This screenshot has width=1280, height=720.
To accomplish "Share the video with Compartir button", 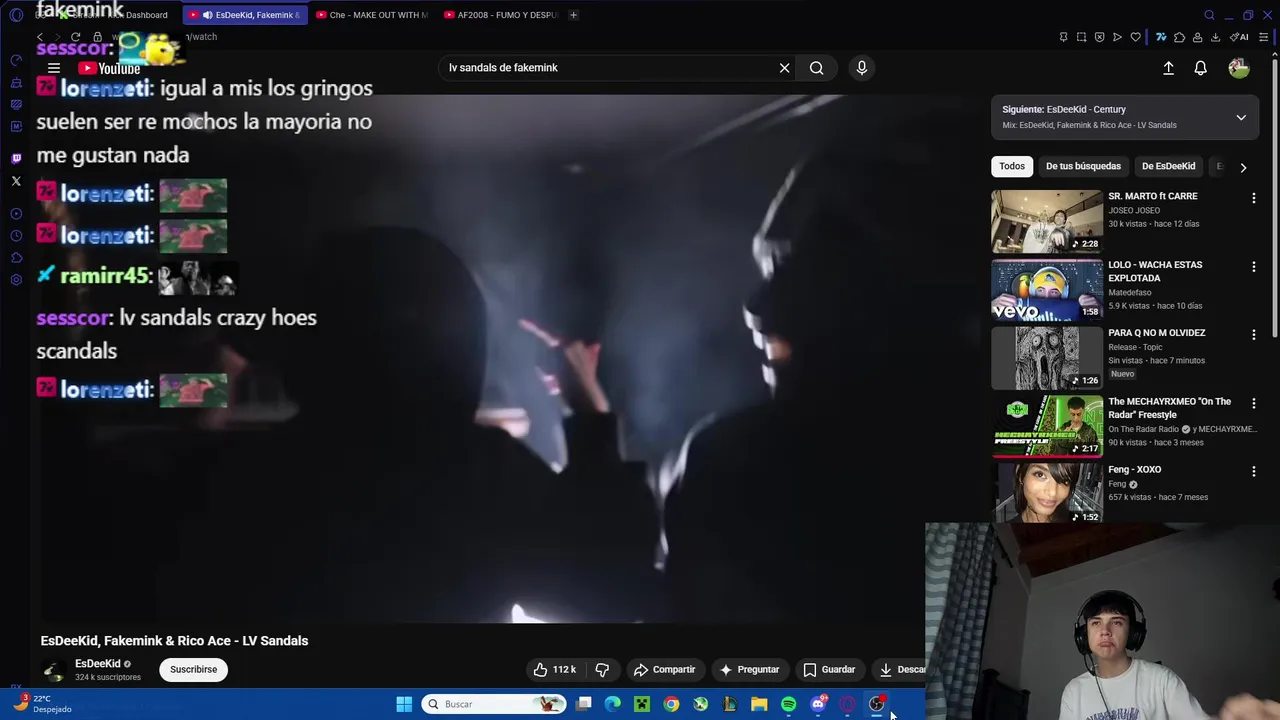I will (x=665, y=670).
